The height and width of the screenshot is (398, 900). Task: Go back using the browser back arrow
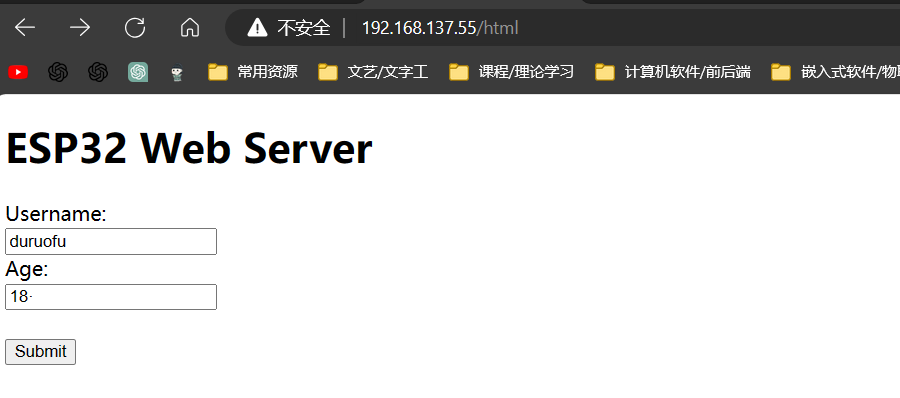click(25, 27)
